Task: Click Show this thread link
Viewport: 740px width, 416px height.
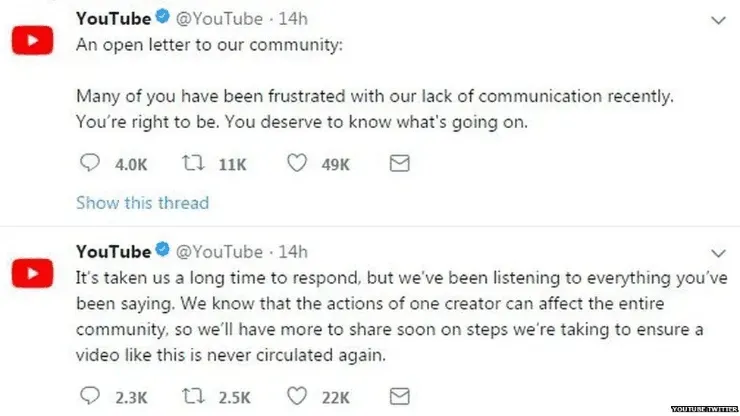Action: click(x=142, y=203)
